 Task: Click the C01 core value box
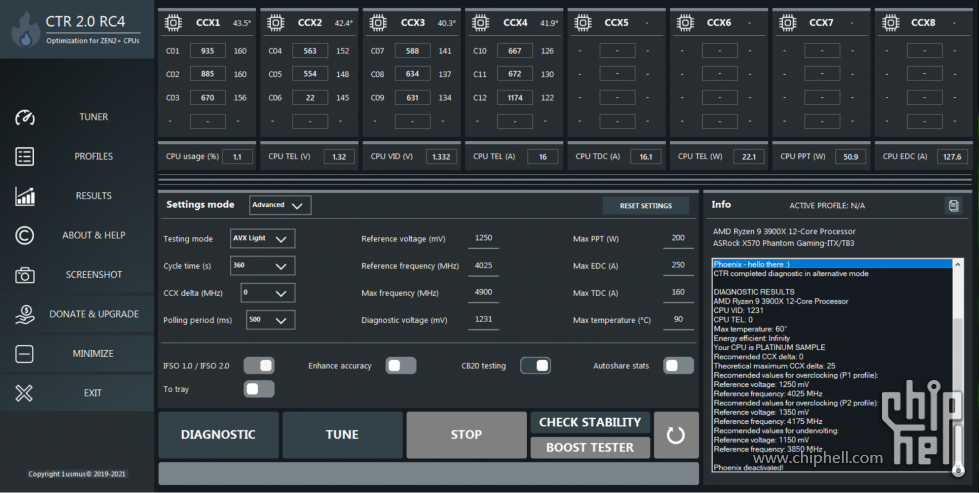tap(207, 51)
